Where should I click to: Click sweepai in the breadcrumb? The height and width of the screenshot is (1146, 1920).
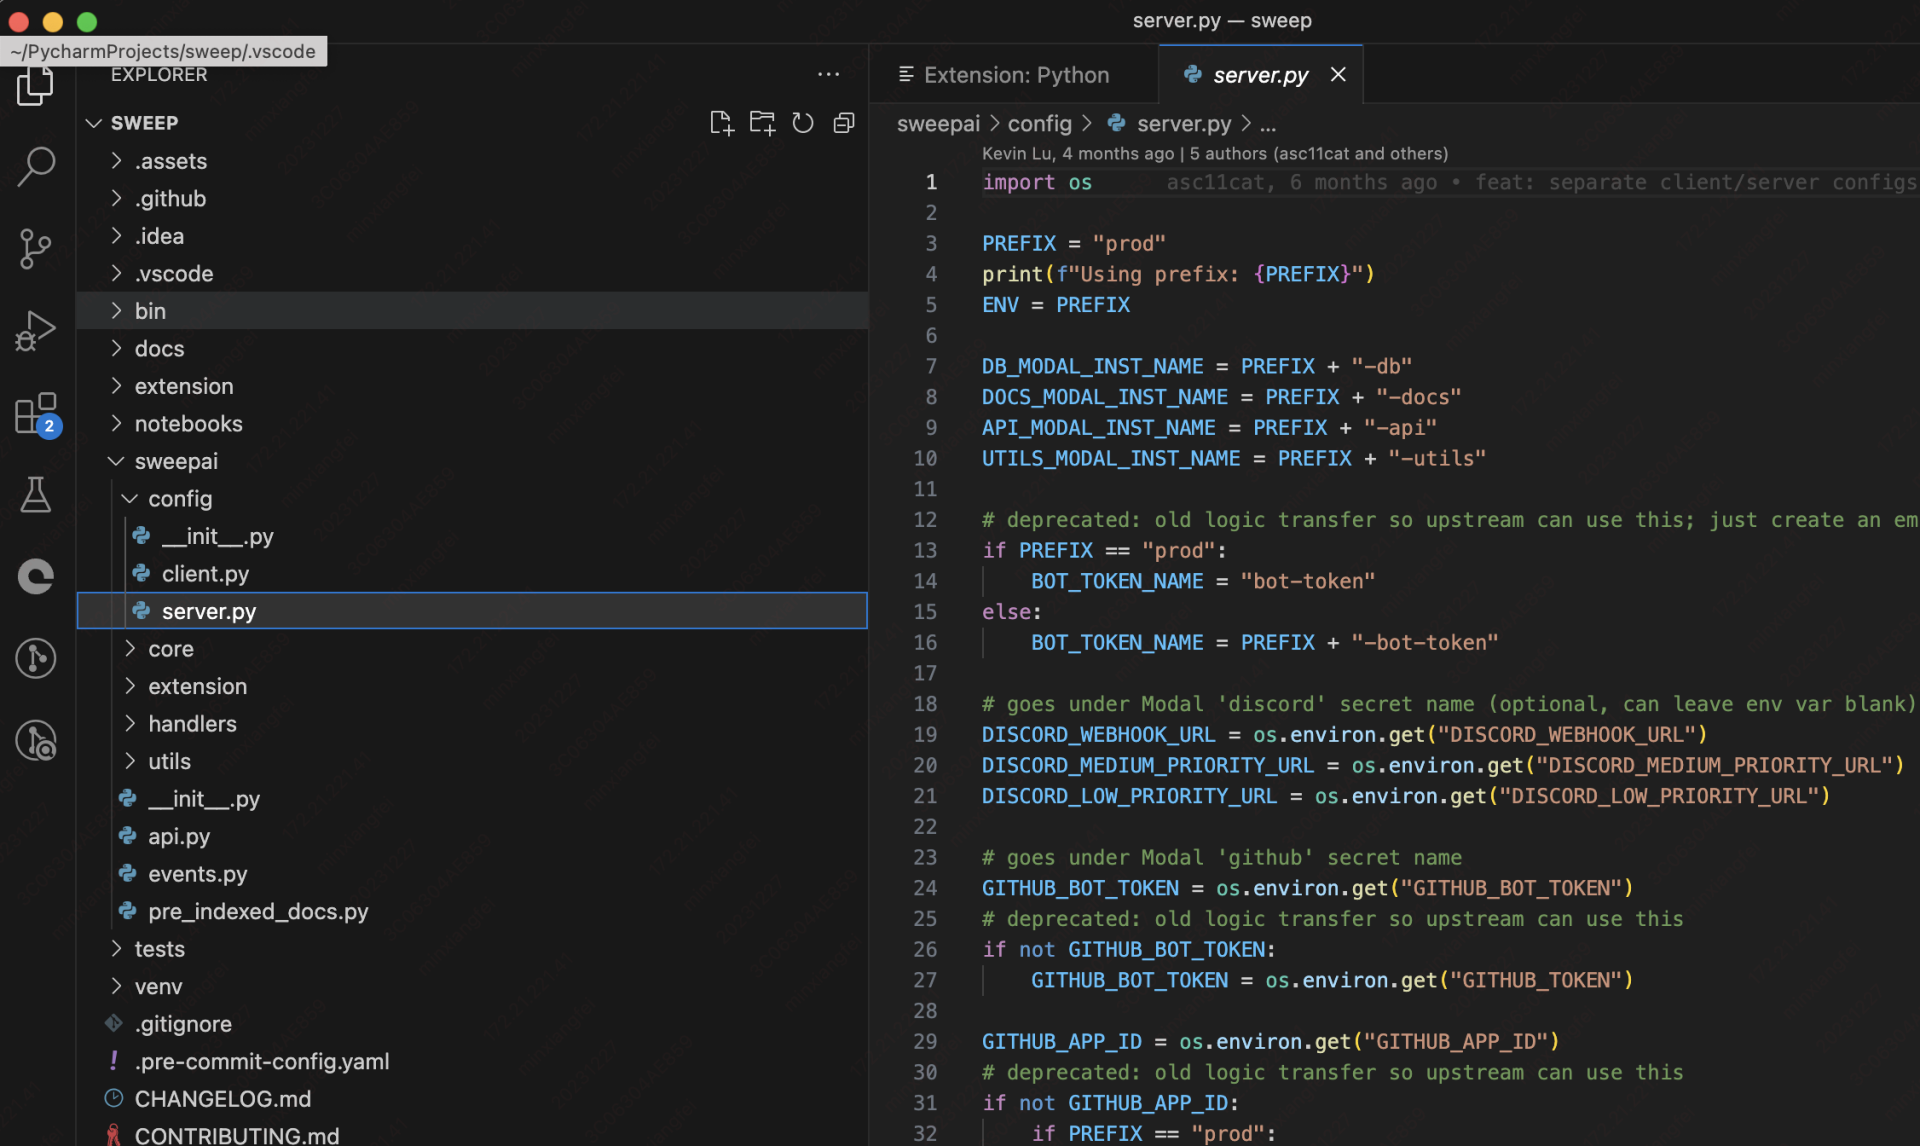(938, 124)
